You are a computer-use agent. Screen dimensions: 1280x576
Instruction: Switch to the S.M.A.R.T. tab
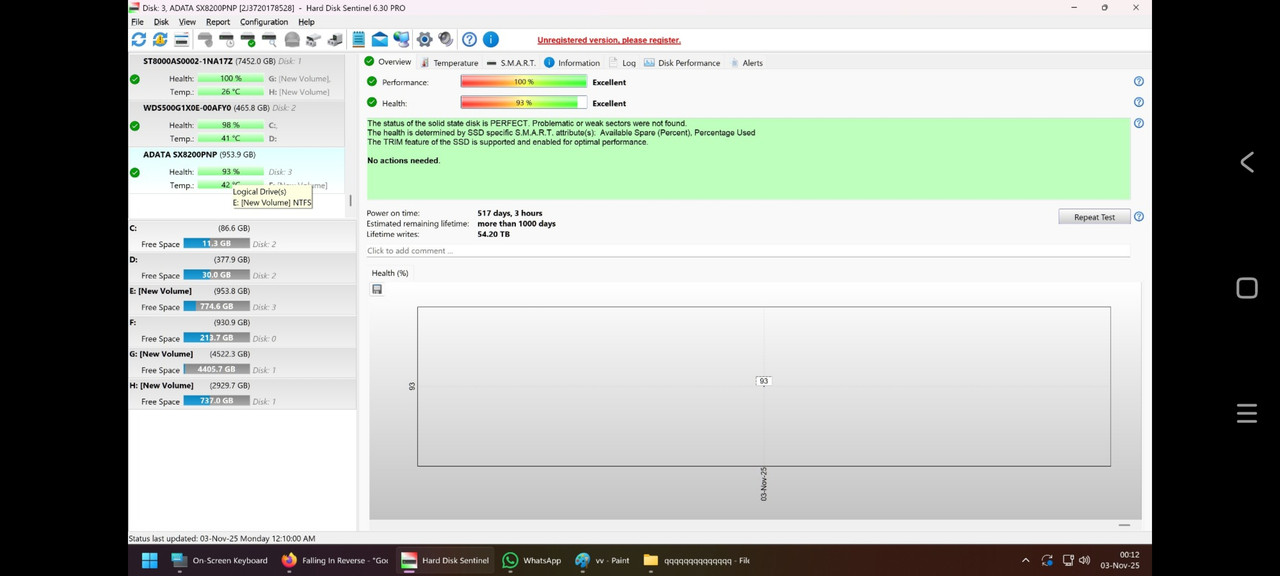[x=511, y=63]
